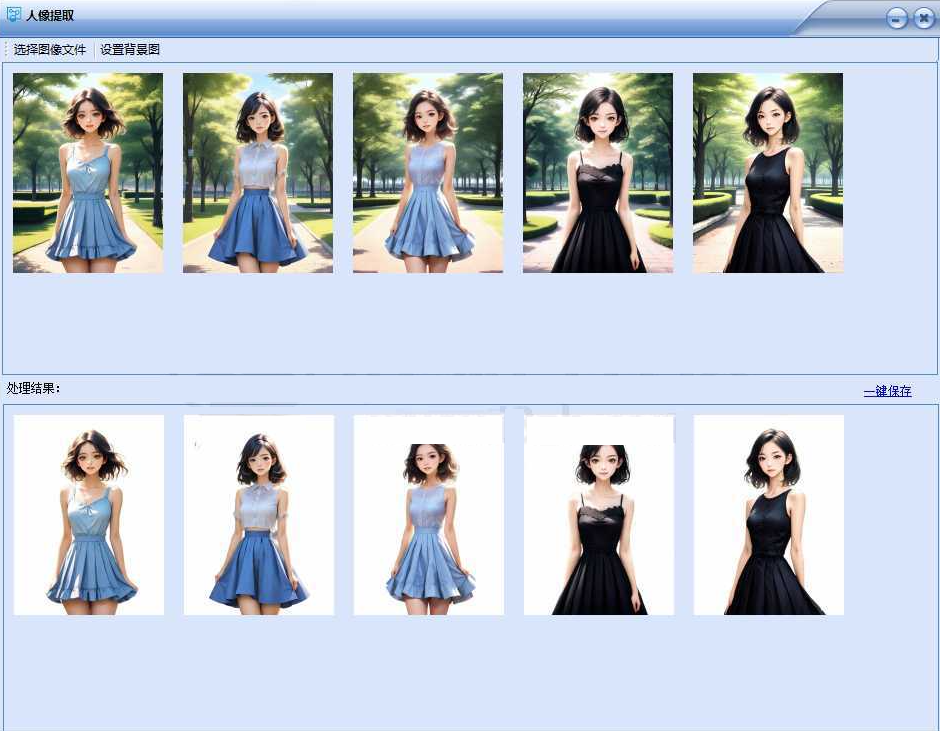The width and height of the screenshot is (940, 731).
Task: Open extracted result with black strap dress
Action: click(x=599, y=515)
